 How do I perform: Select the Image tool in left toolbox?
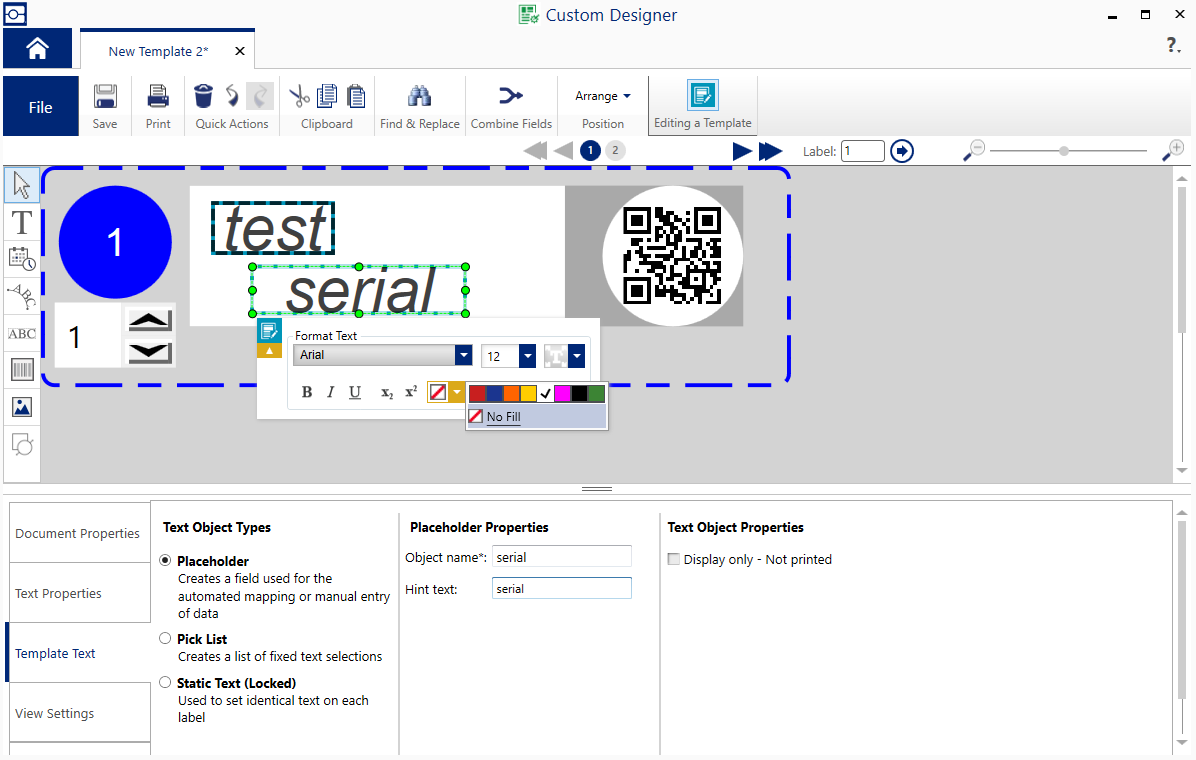click(x=22, y=407)
